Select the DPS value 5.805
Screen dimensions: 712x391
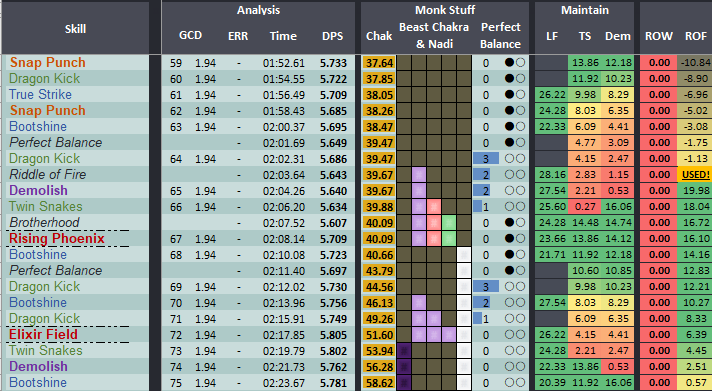[333, 335]
